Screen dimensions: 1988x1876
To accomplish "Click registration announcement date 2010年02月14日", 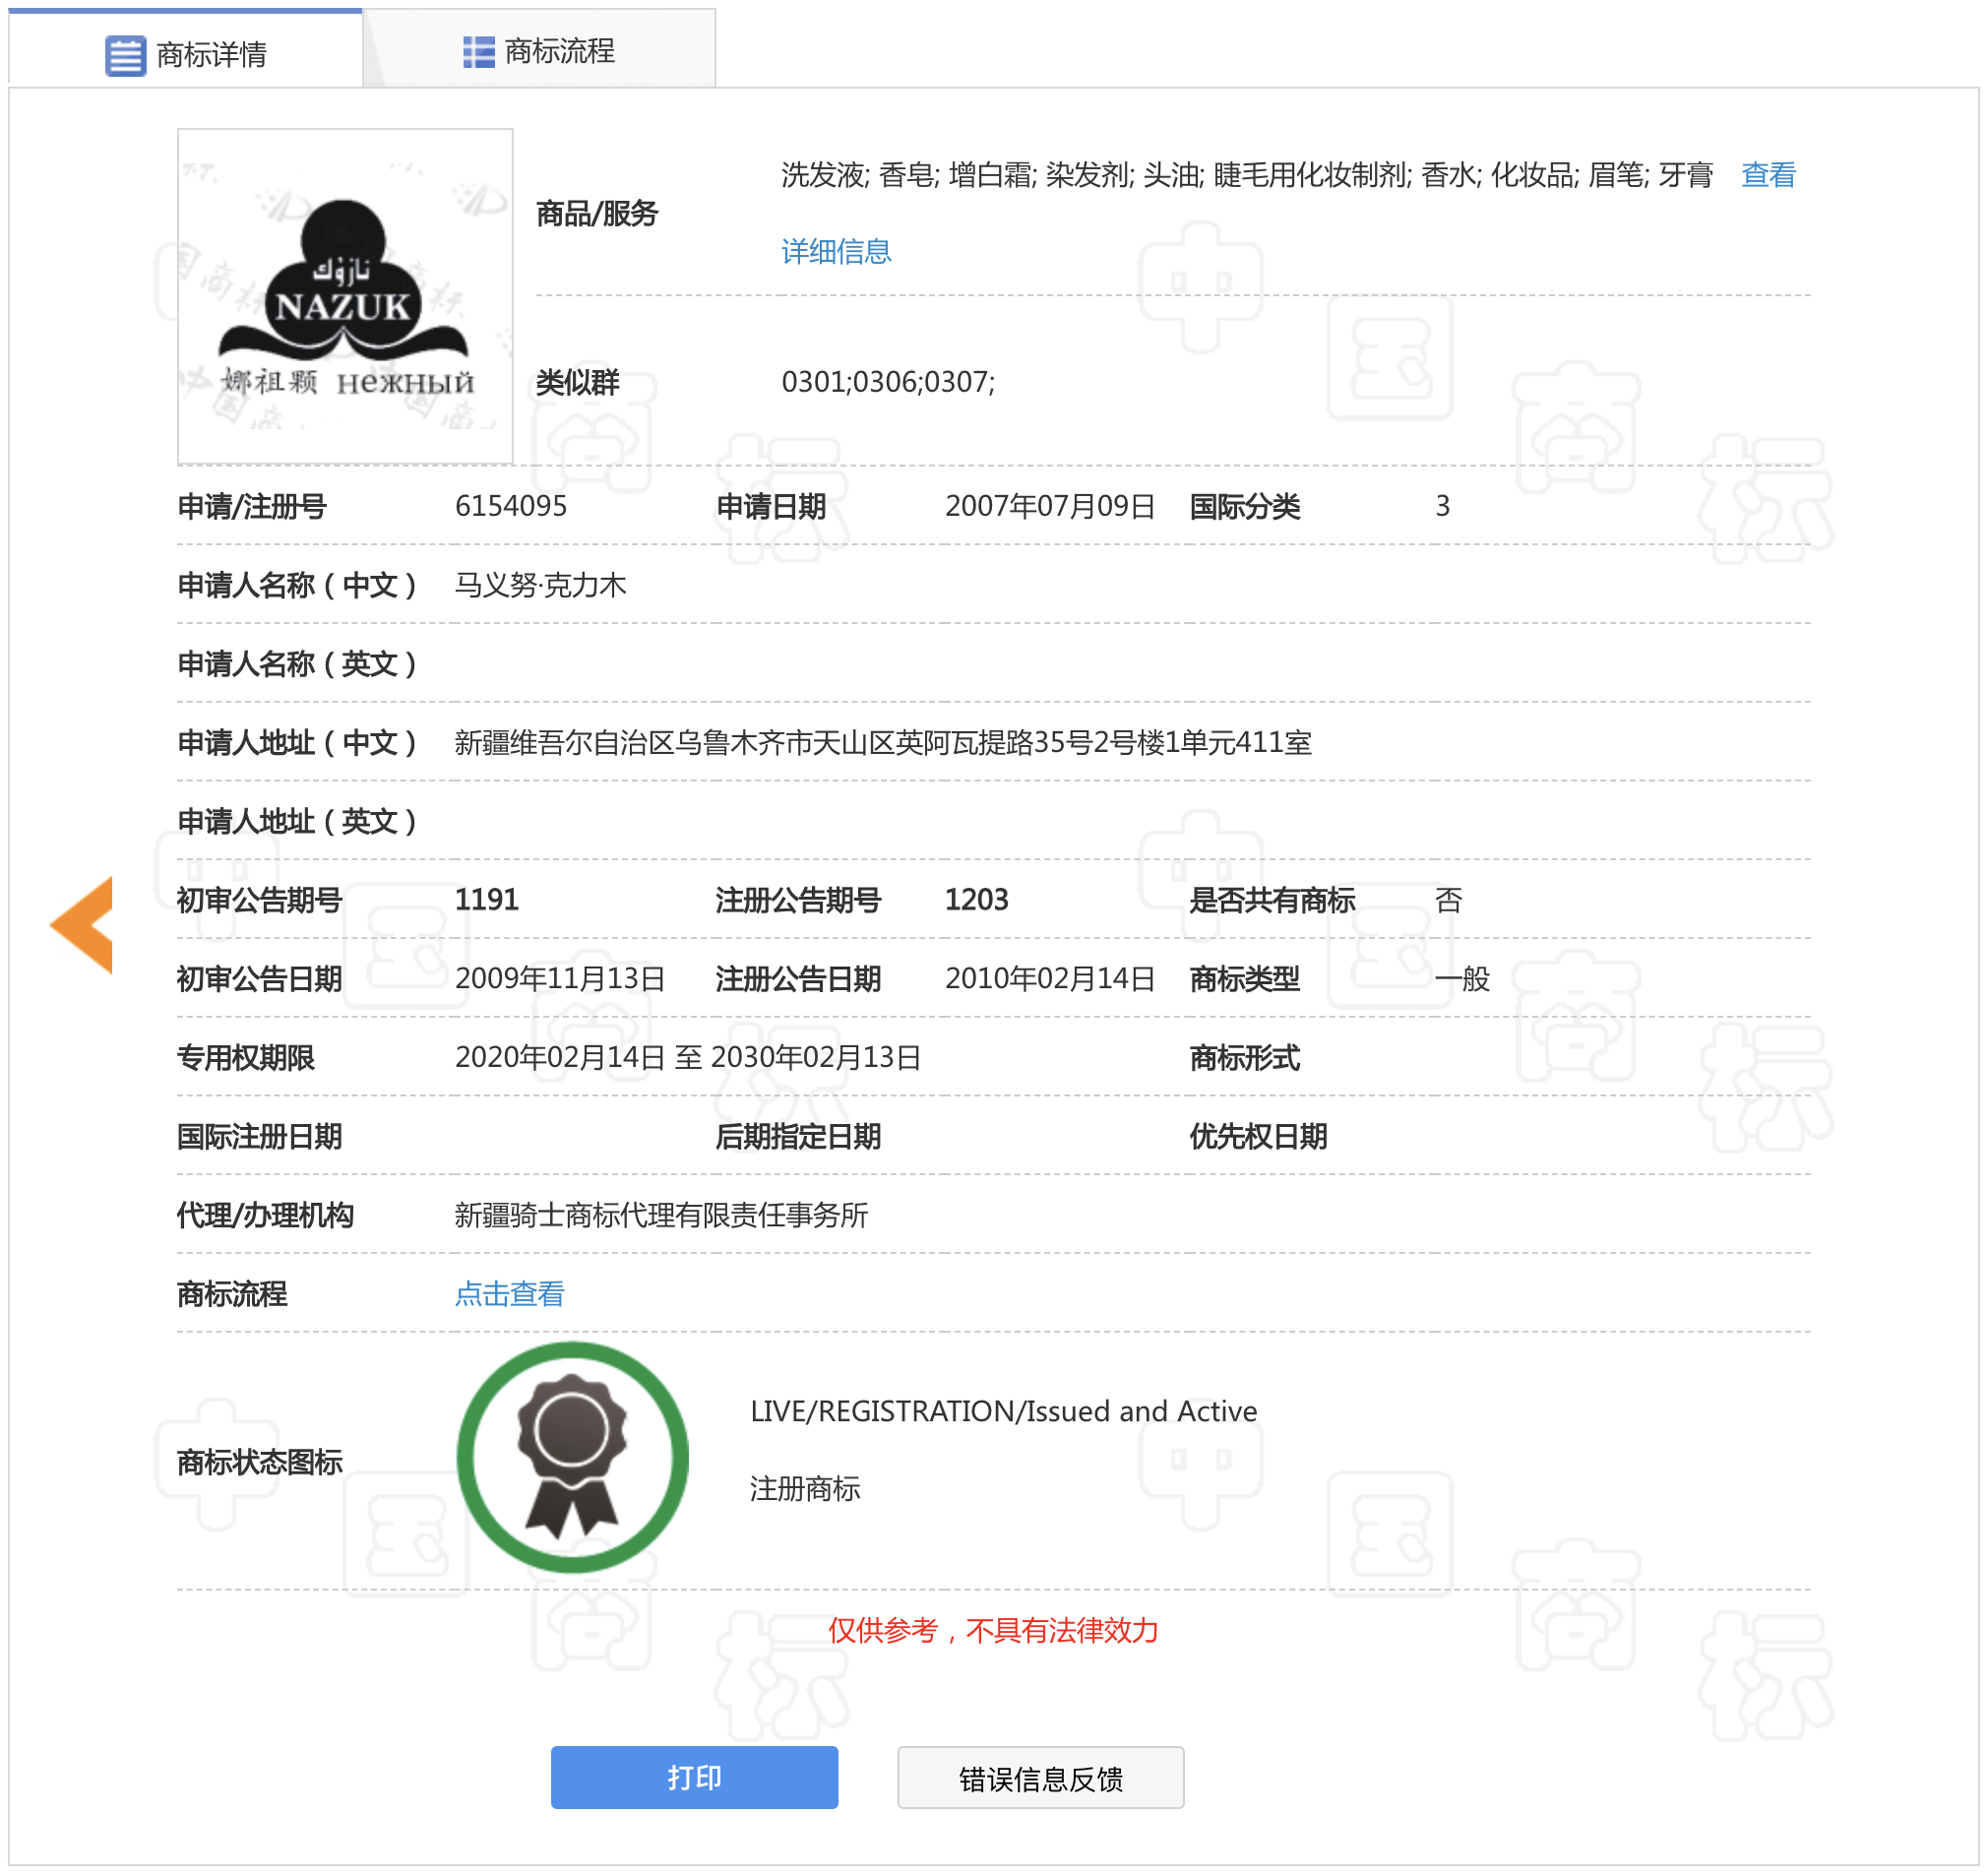I will click(1049, 978).
